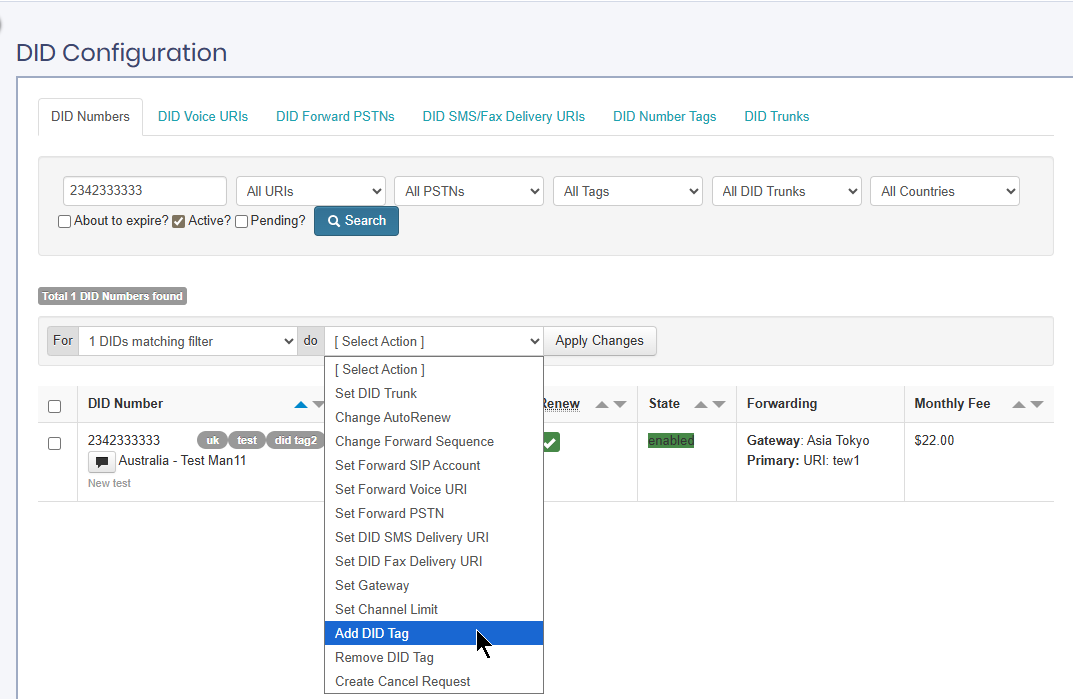Image resolution: width=1073 pixels, height=699 pixels.
Task: Open the comment bubble icon for the DID
Action: pyautogui.click(x=101, y=462)
